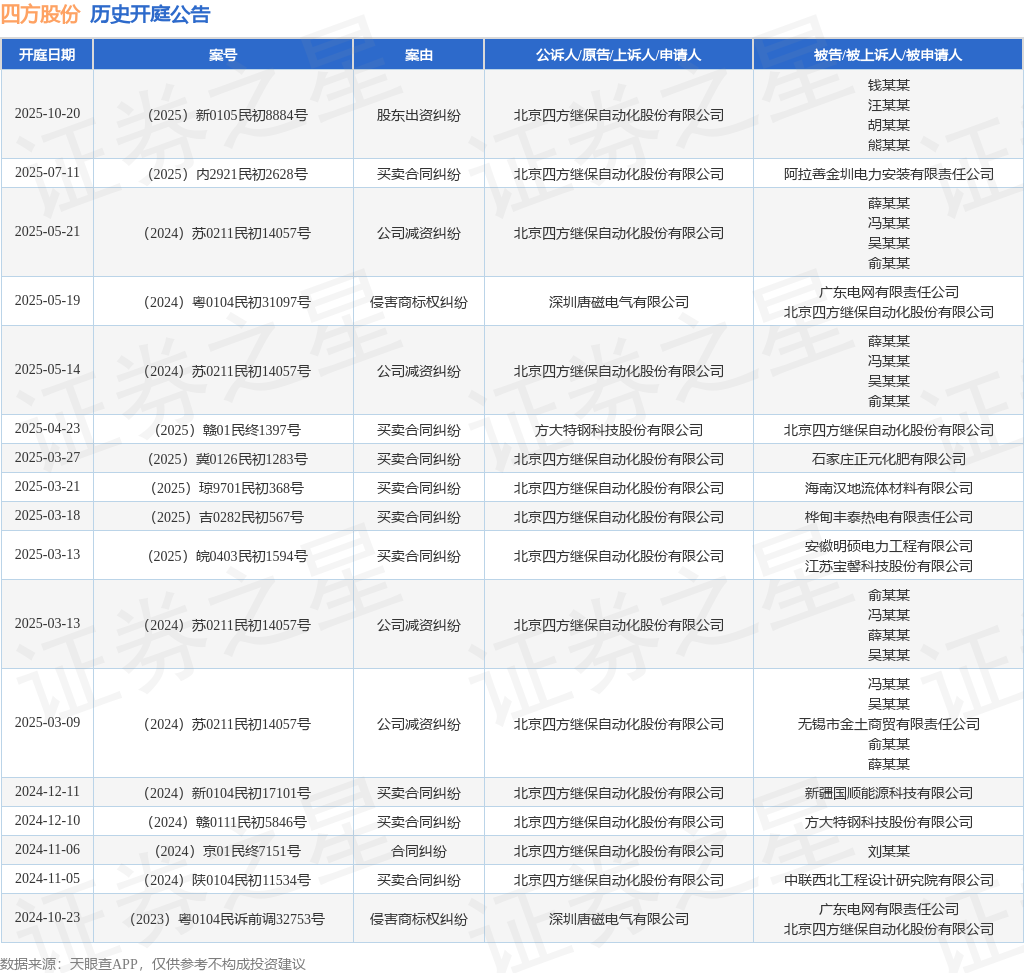Click defendant 胡某某
Image resolution: width=1024 pixels, height=973 pixels.
click(x=889, y=125)
